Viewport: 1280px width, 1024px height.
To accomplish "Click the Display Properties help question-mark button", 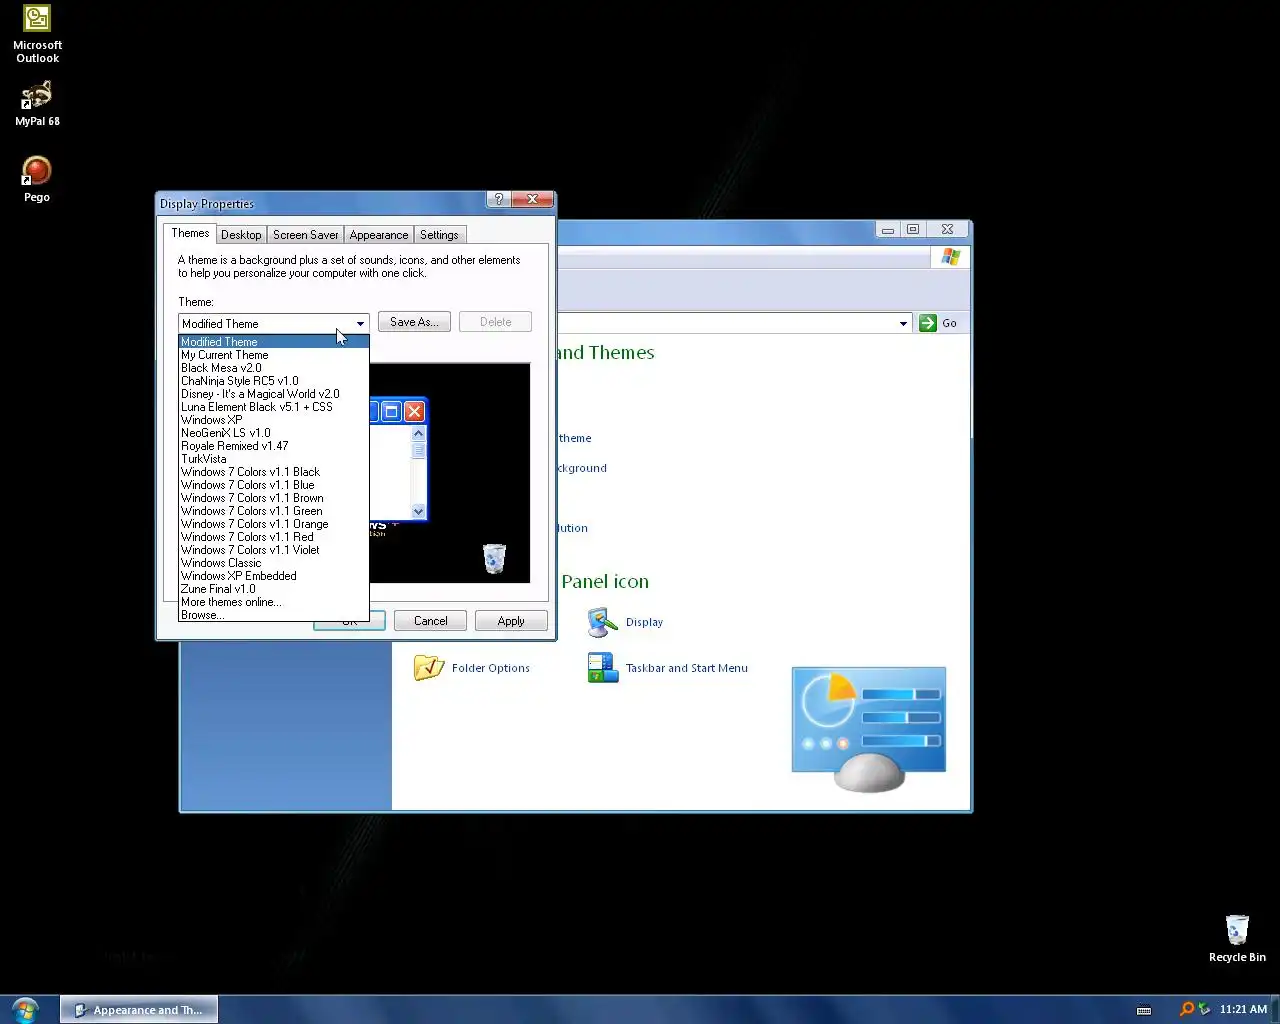I will click(x=499, y=199).
